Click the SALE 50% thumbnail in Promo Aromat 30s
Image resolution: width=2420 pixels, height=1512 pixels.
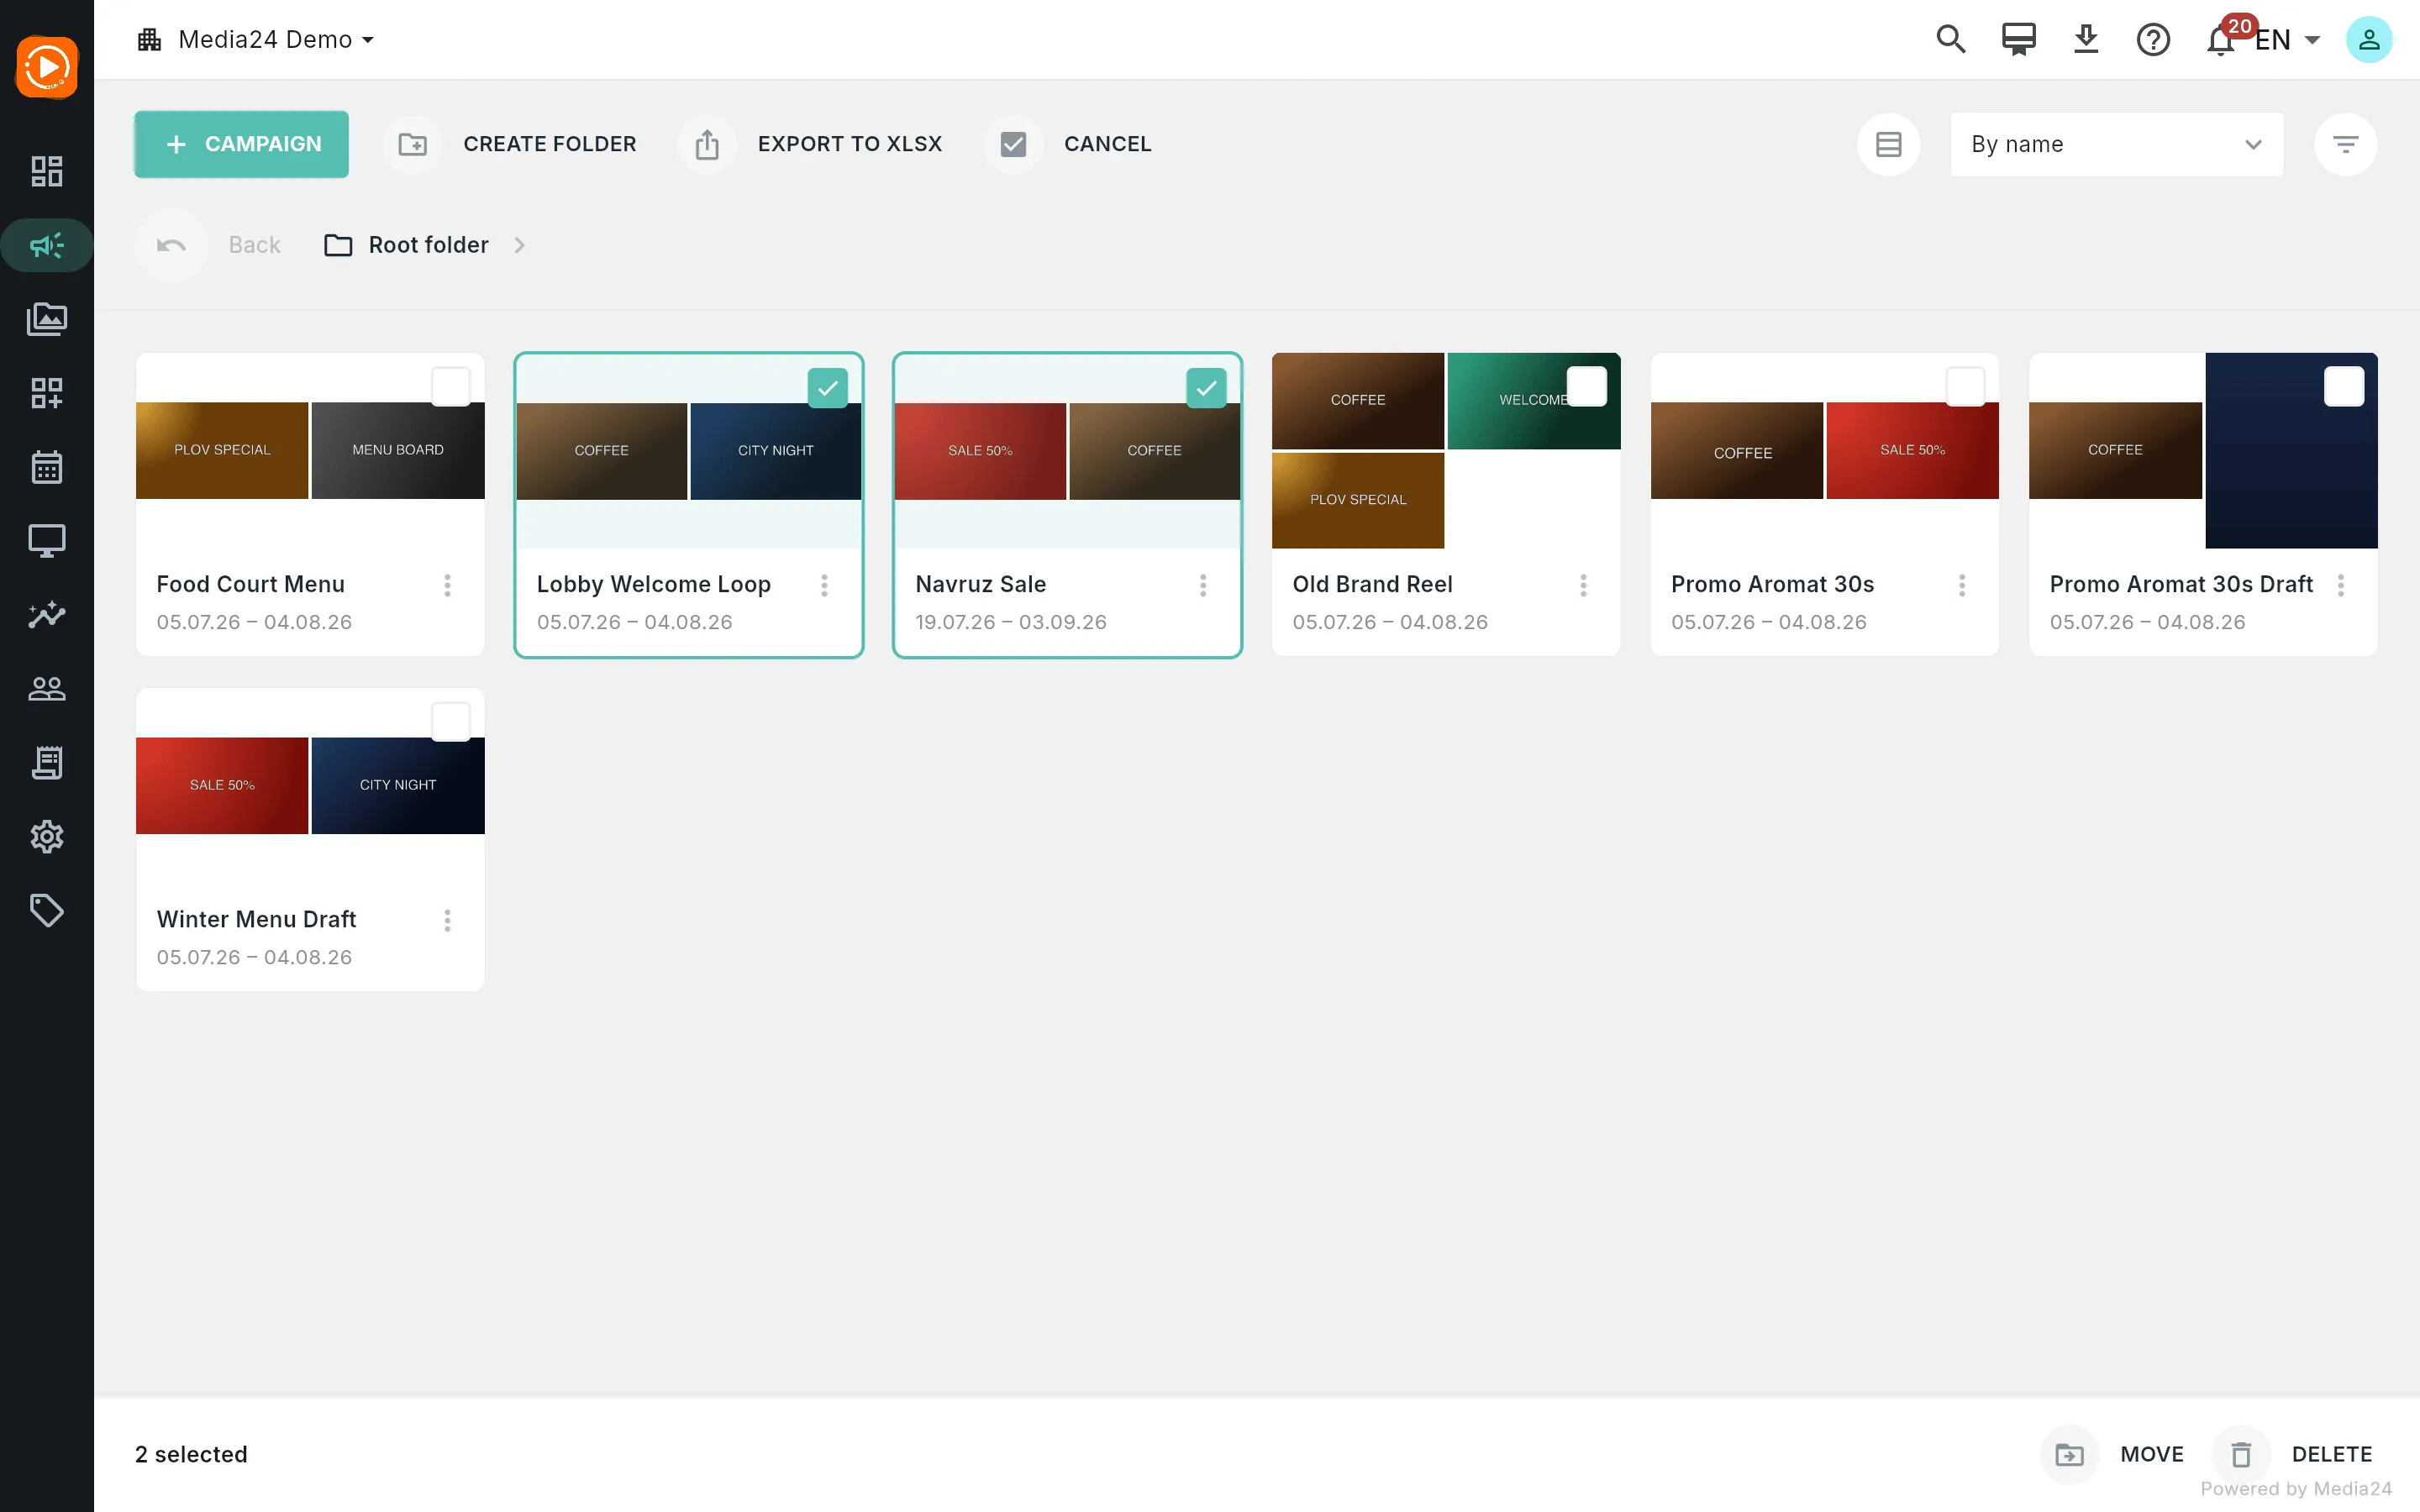[x=1912, y=450]
